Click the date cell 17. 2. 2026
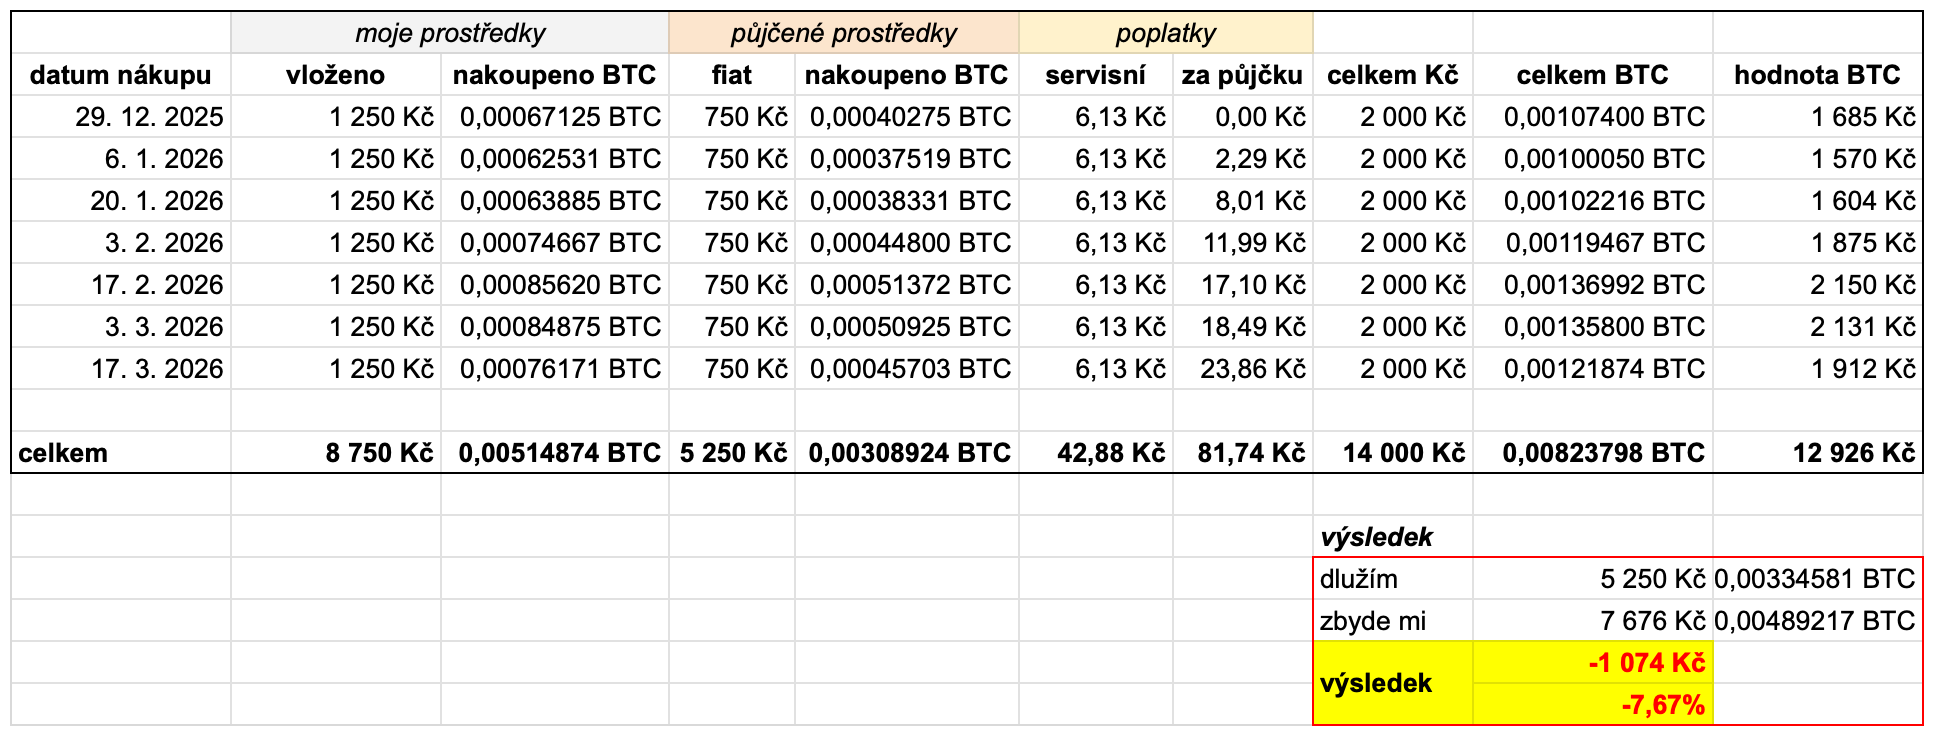The width and height of the screenshot is (1938, 740). click(121, 285)
